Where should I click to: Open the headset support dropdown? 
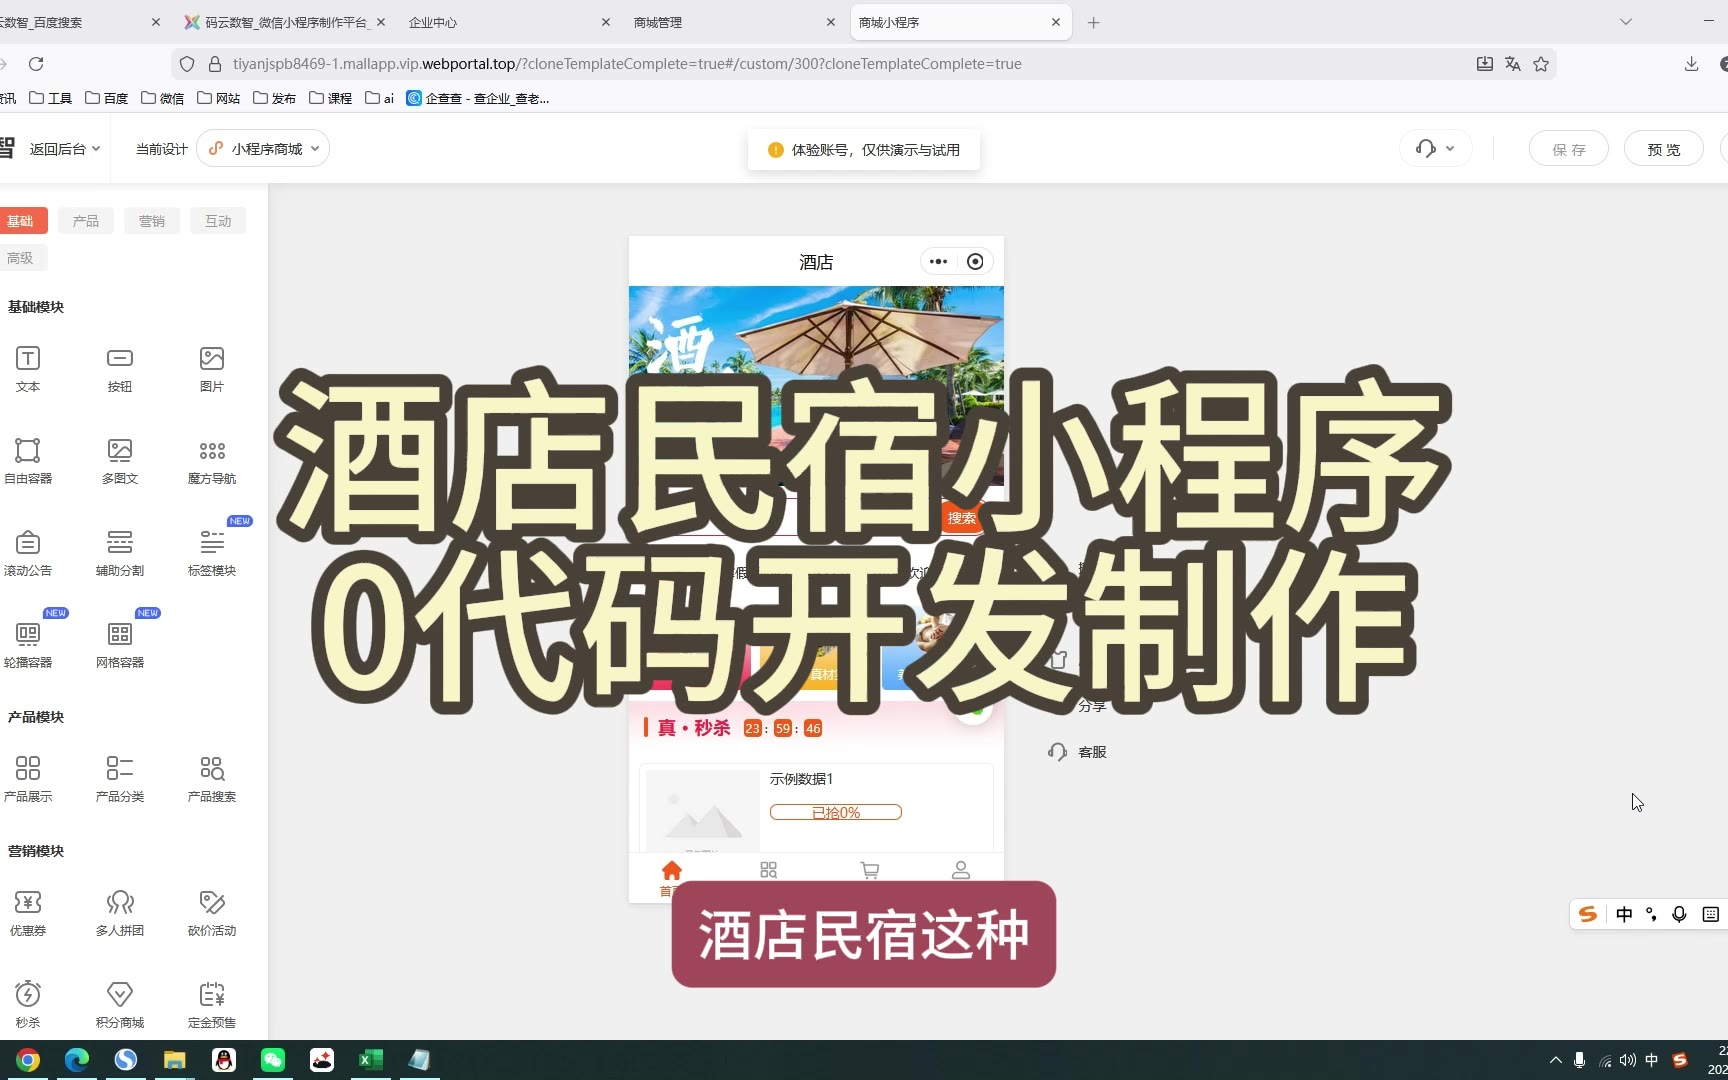[x=1435, y=149]
